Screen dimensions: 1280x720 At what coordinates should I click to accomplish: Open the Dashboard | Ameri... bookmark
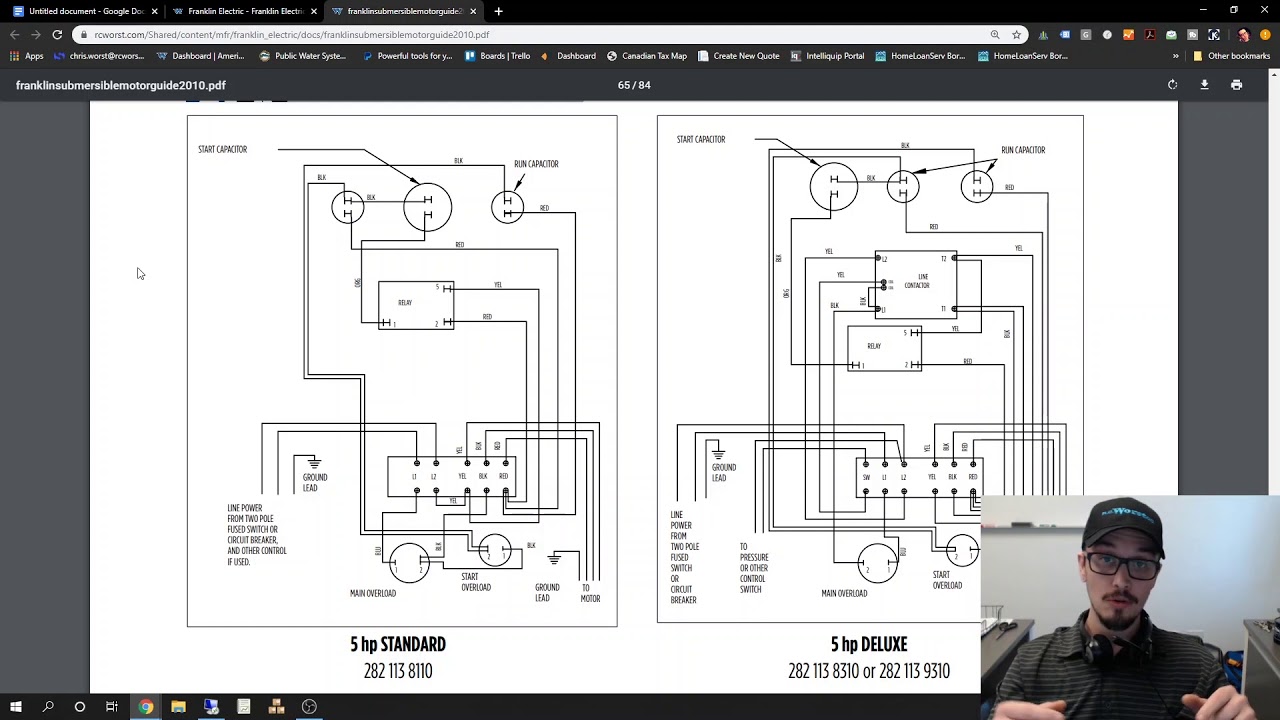200,56
